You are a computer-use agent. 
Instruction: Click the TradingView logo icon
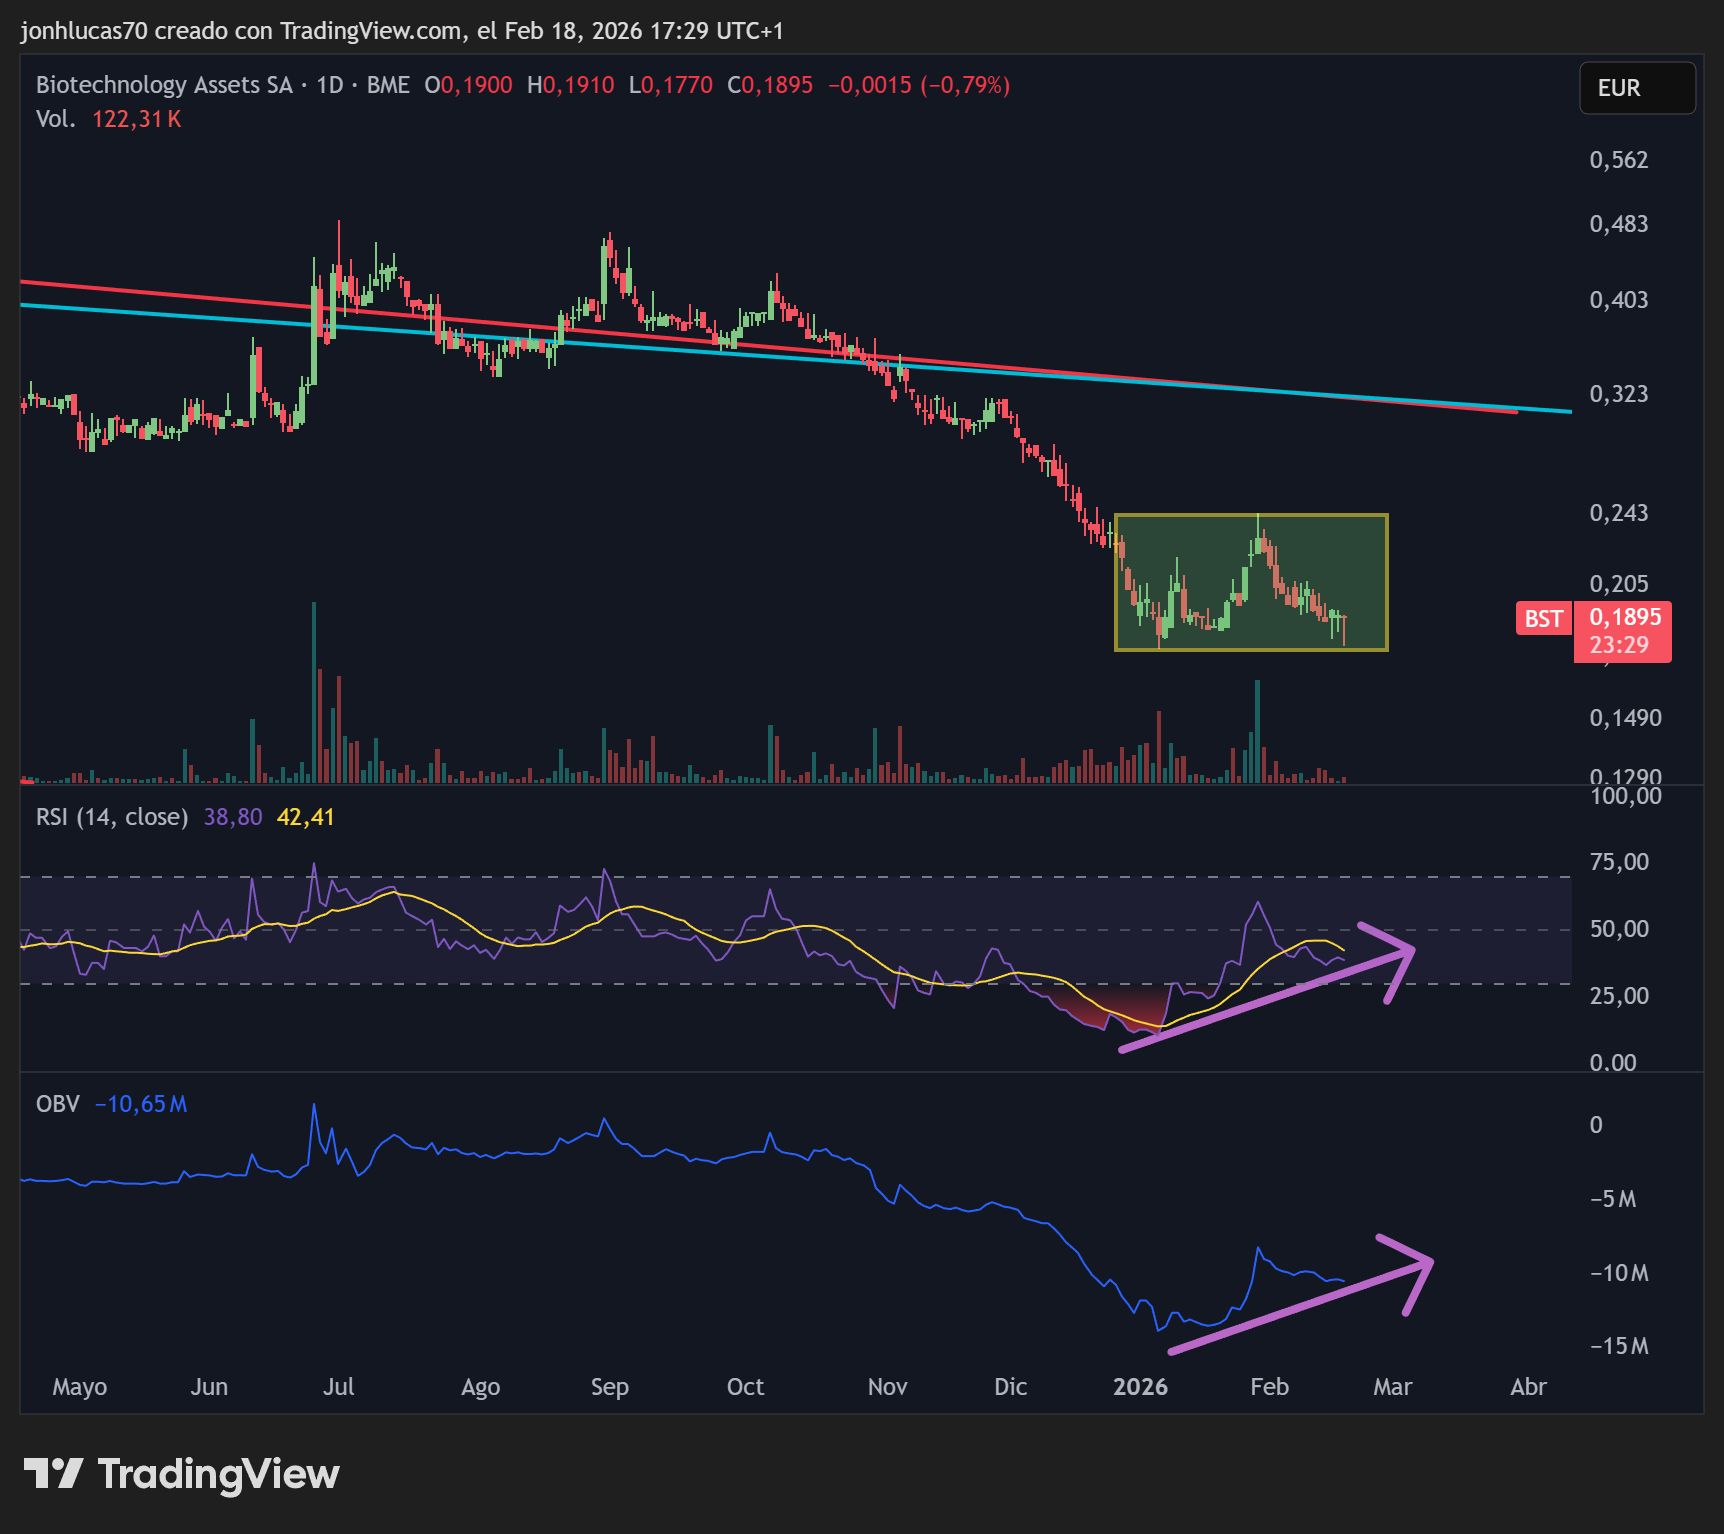tap(53, 1474)
